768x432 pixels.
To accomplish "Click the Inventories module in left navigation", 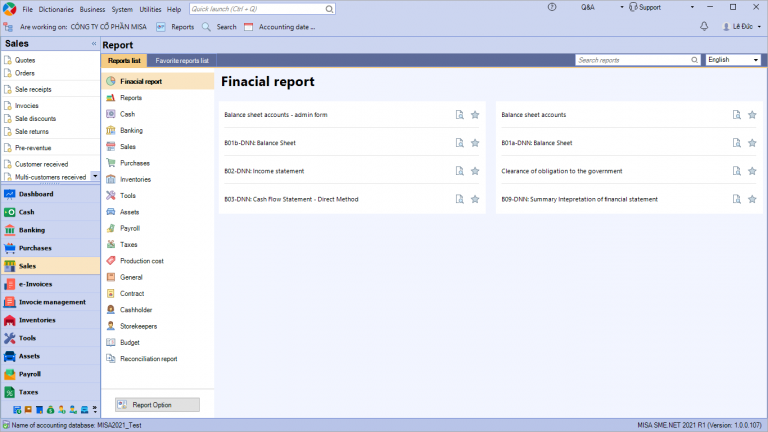I will (37, 320).
